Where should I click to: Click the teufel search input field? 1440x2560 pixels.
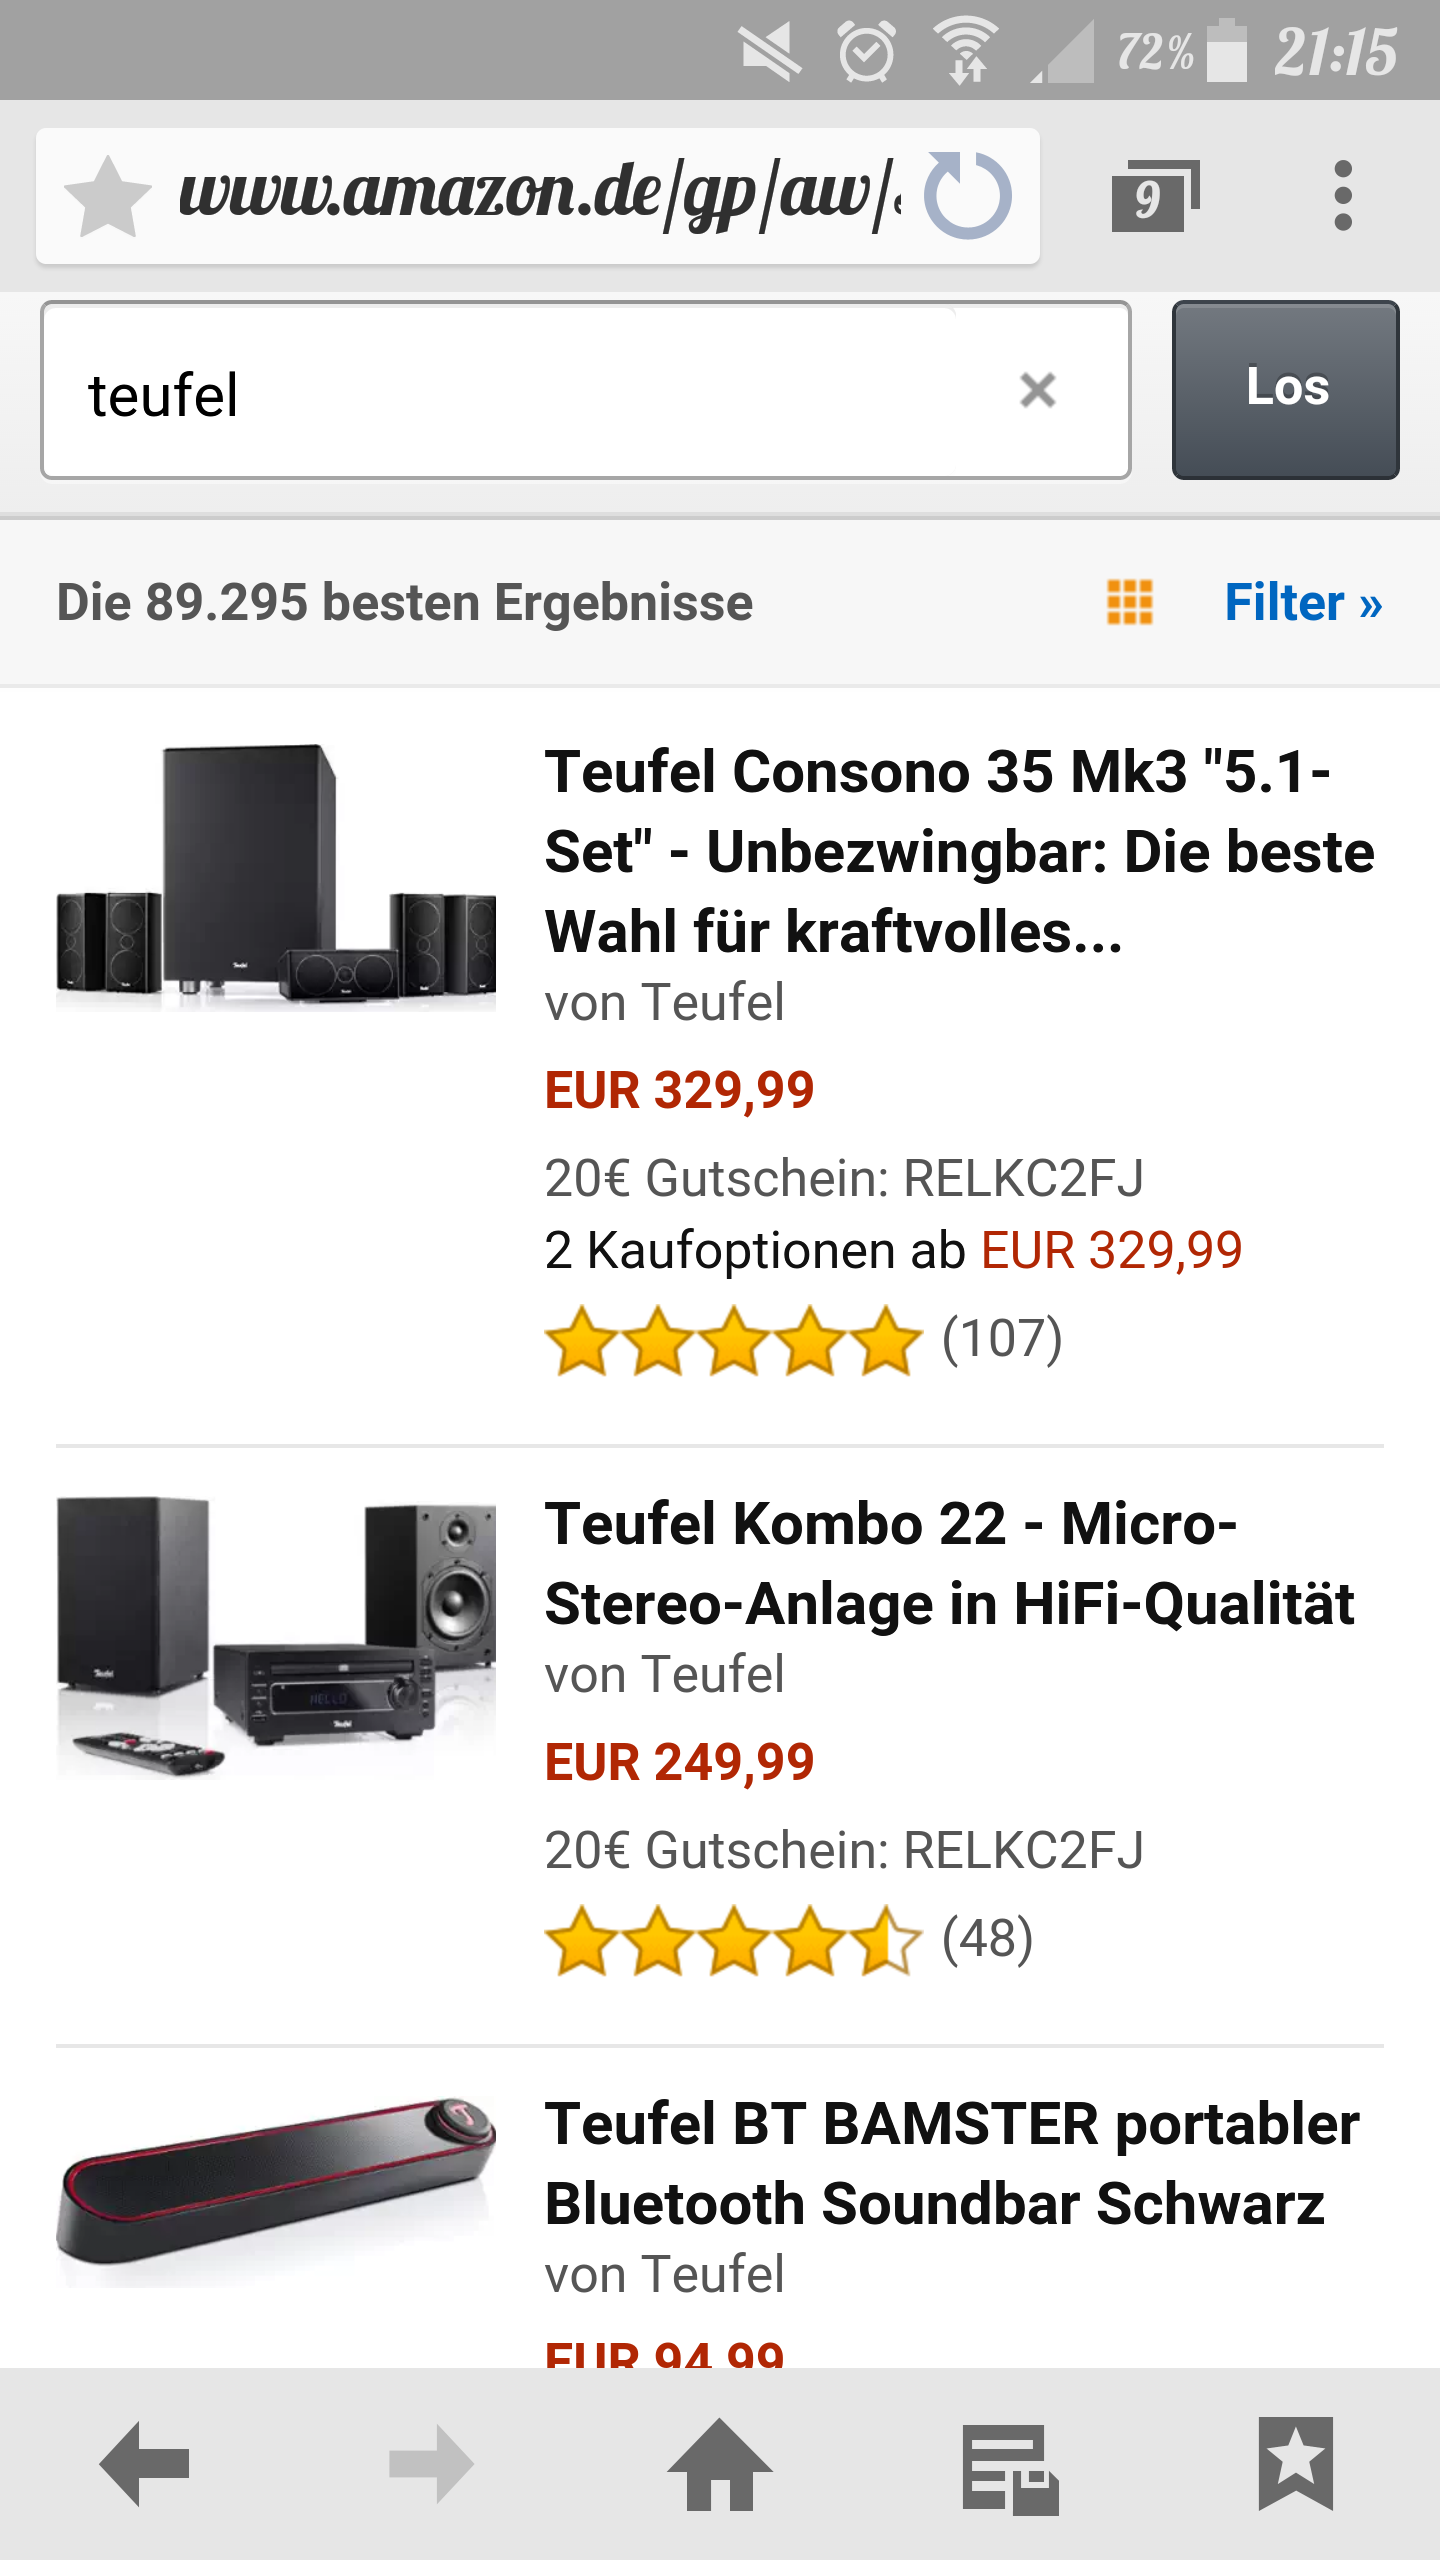(540, 392)
